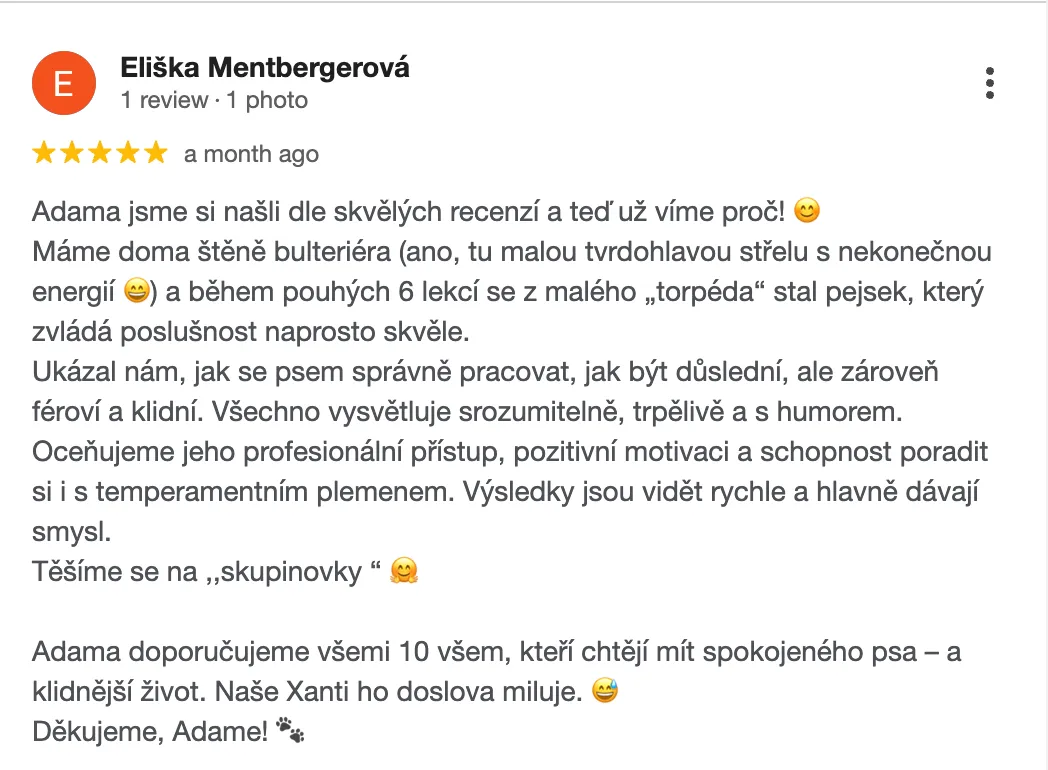Click the grinning emoji after "energií"
Screen dimensions: 1048x770
coord(136,292)
